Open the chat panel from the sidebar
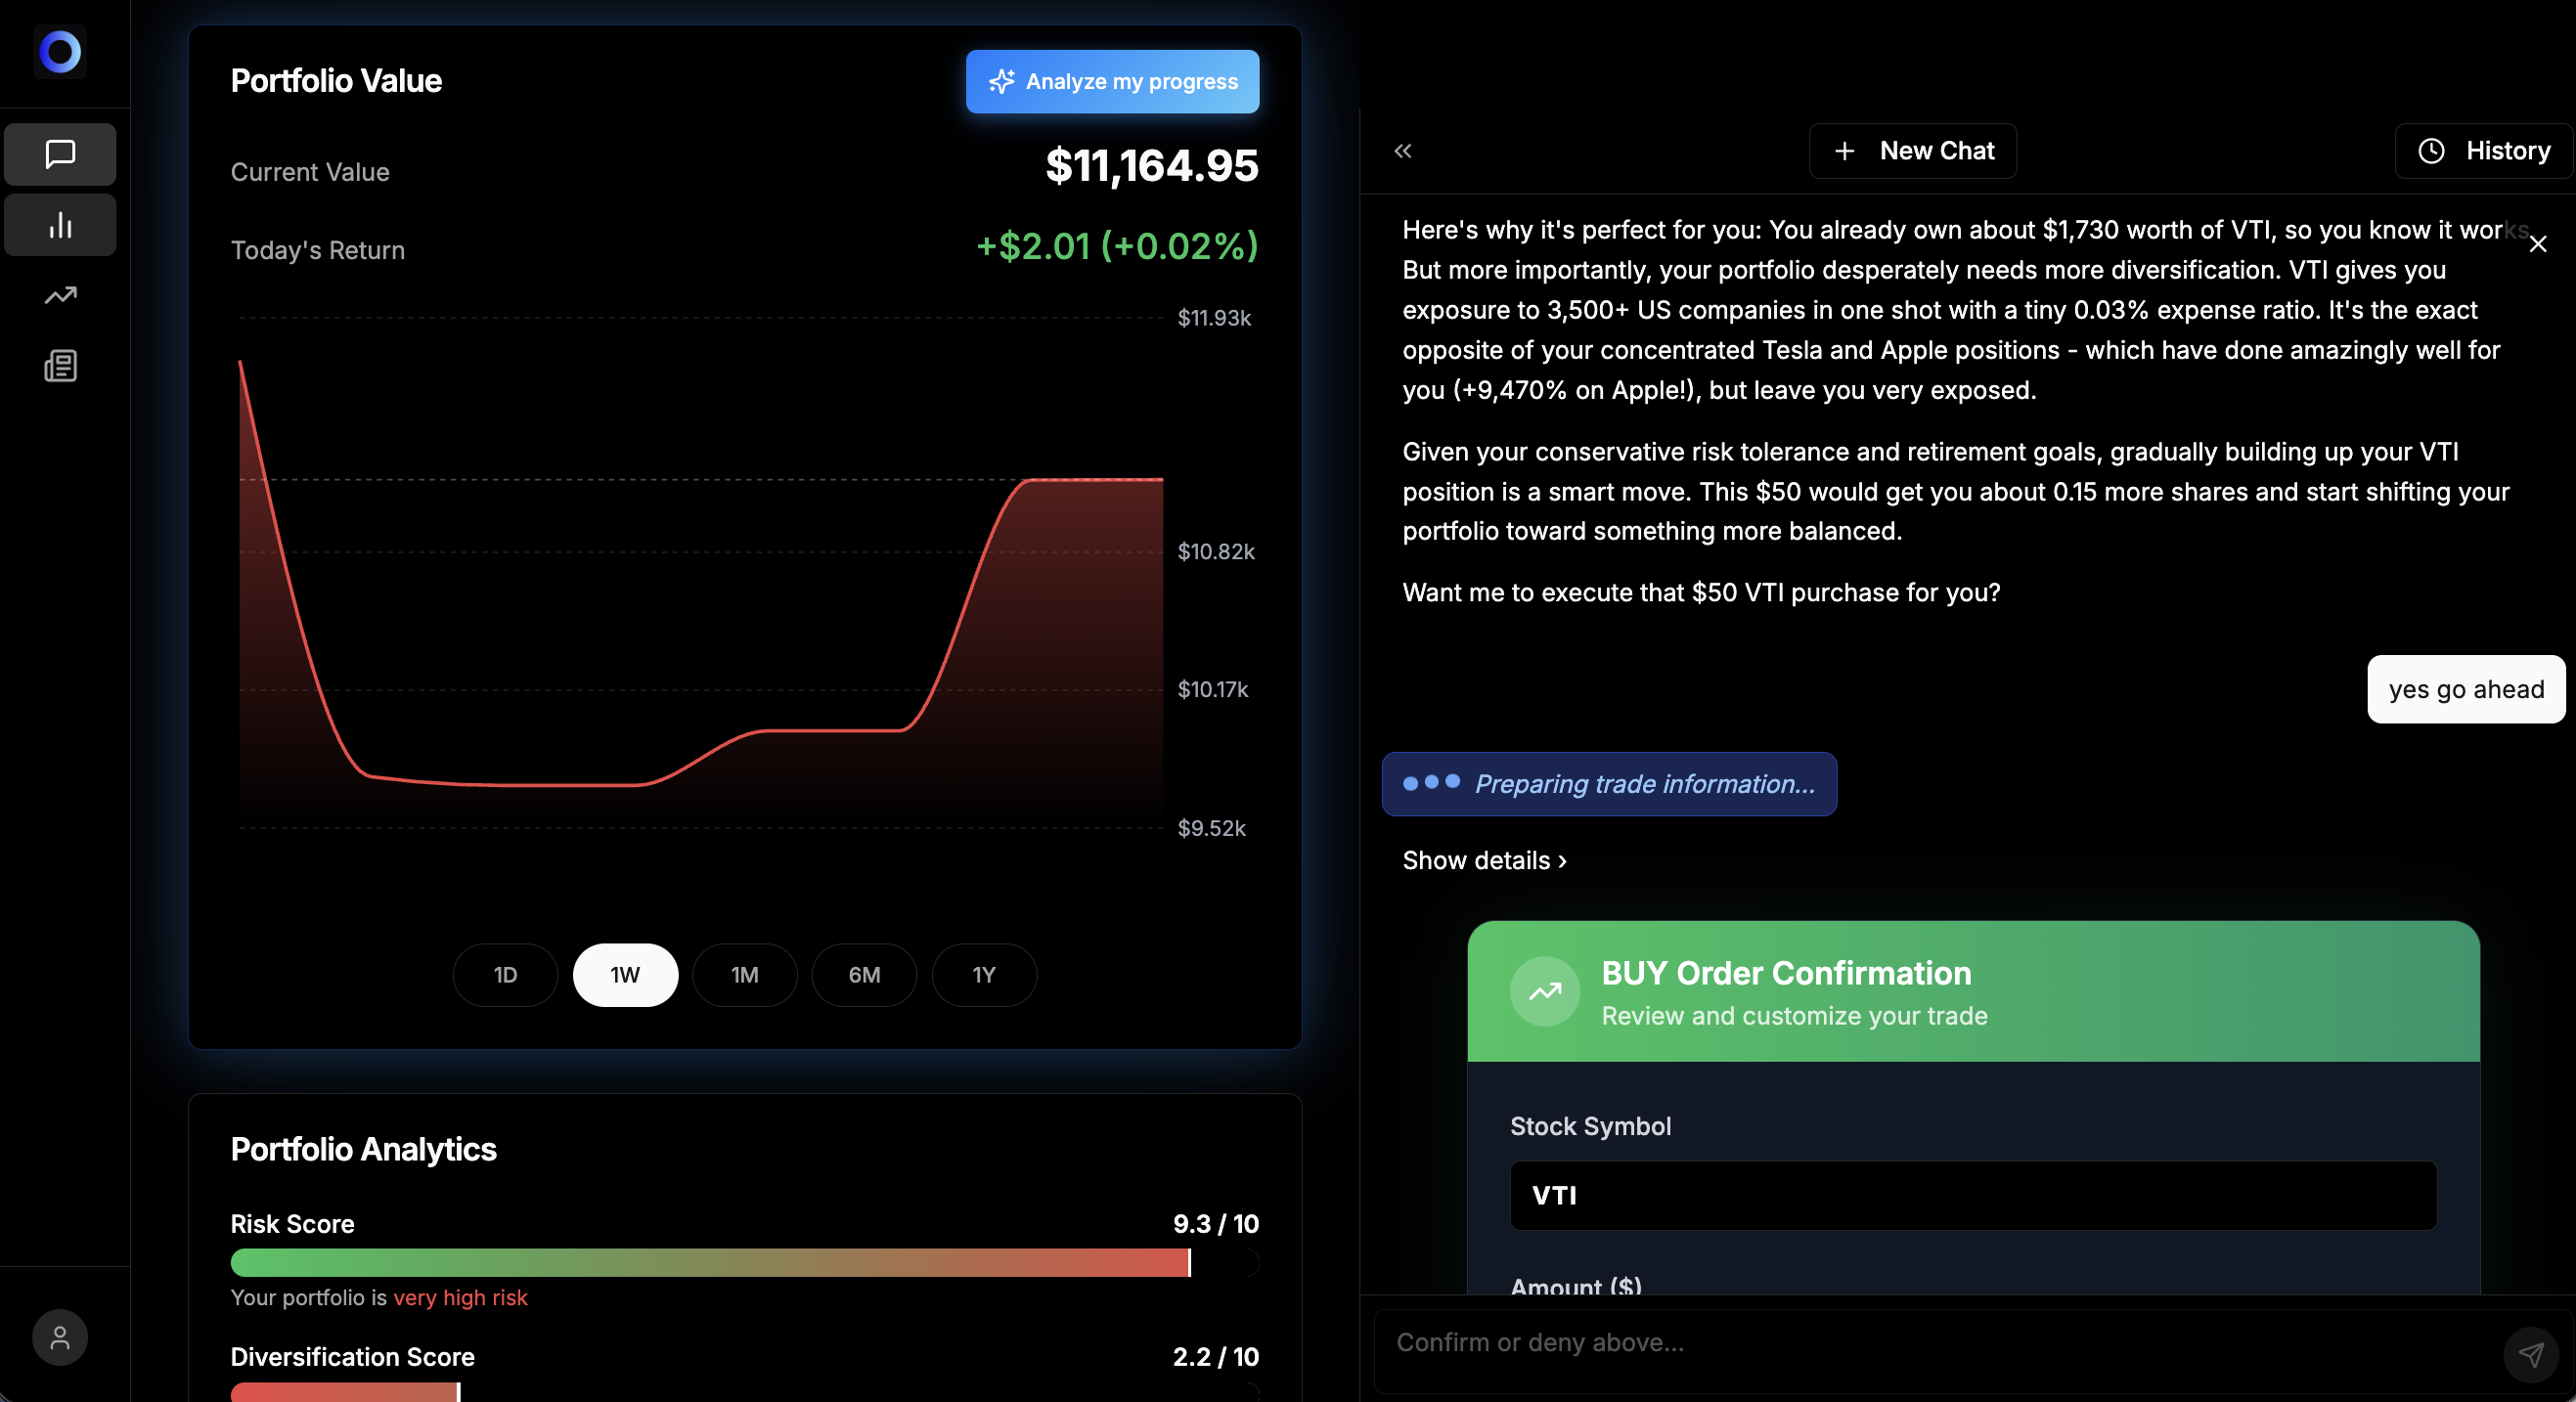Image resolution: width=2576 pixels, height=1402 pixels. (x=59, y=153)
